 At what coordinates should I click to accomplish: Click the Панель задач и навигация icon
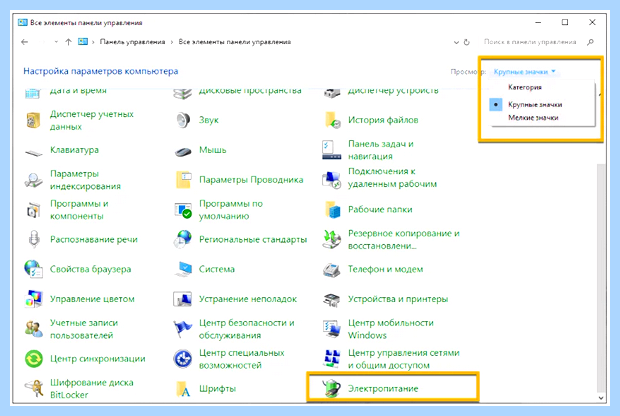coord(331,150)
